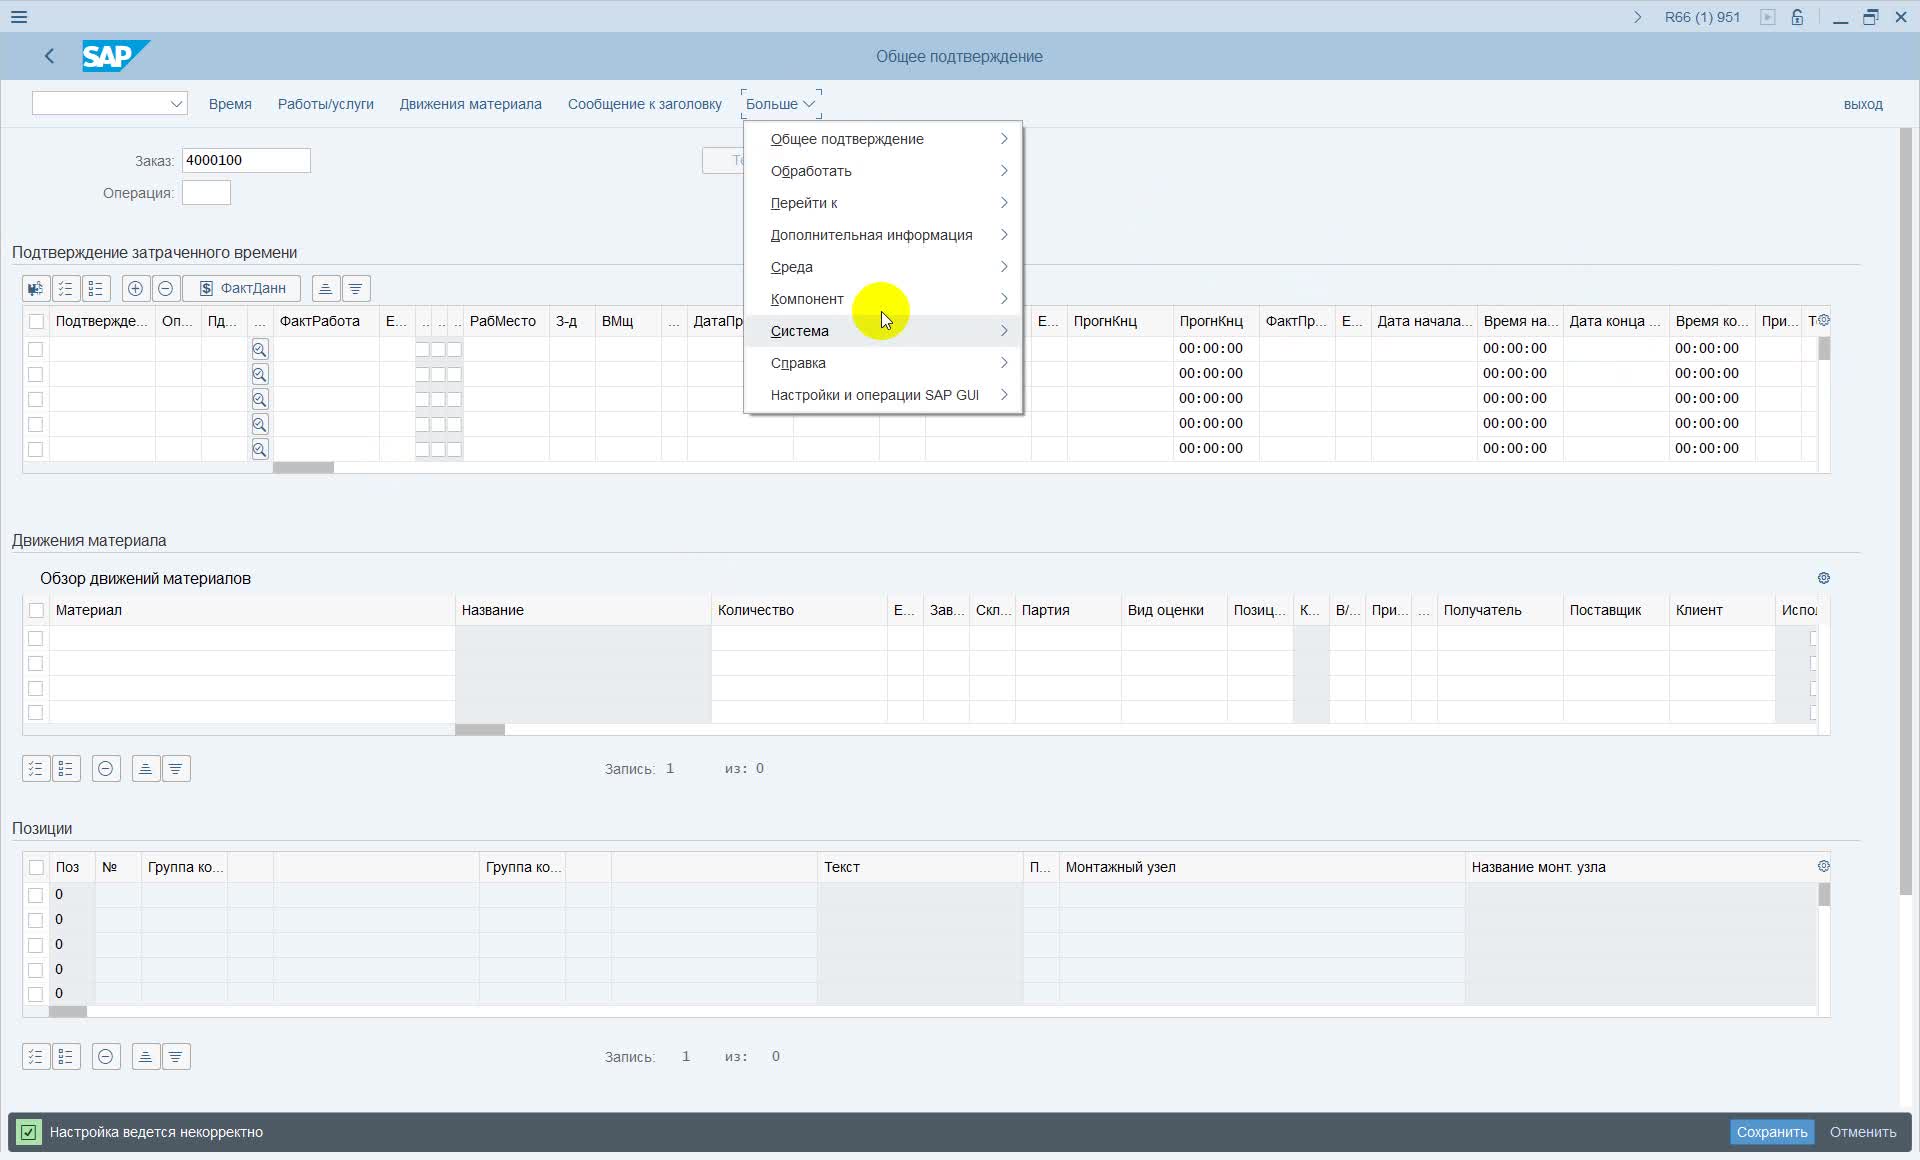Click the SAP logo
Viewport: 1920px width, 1160px height.
coord(114,56)
